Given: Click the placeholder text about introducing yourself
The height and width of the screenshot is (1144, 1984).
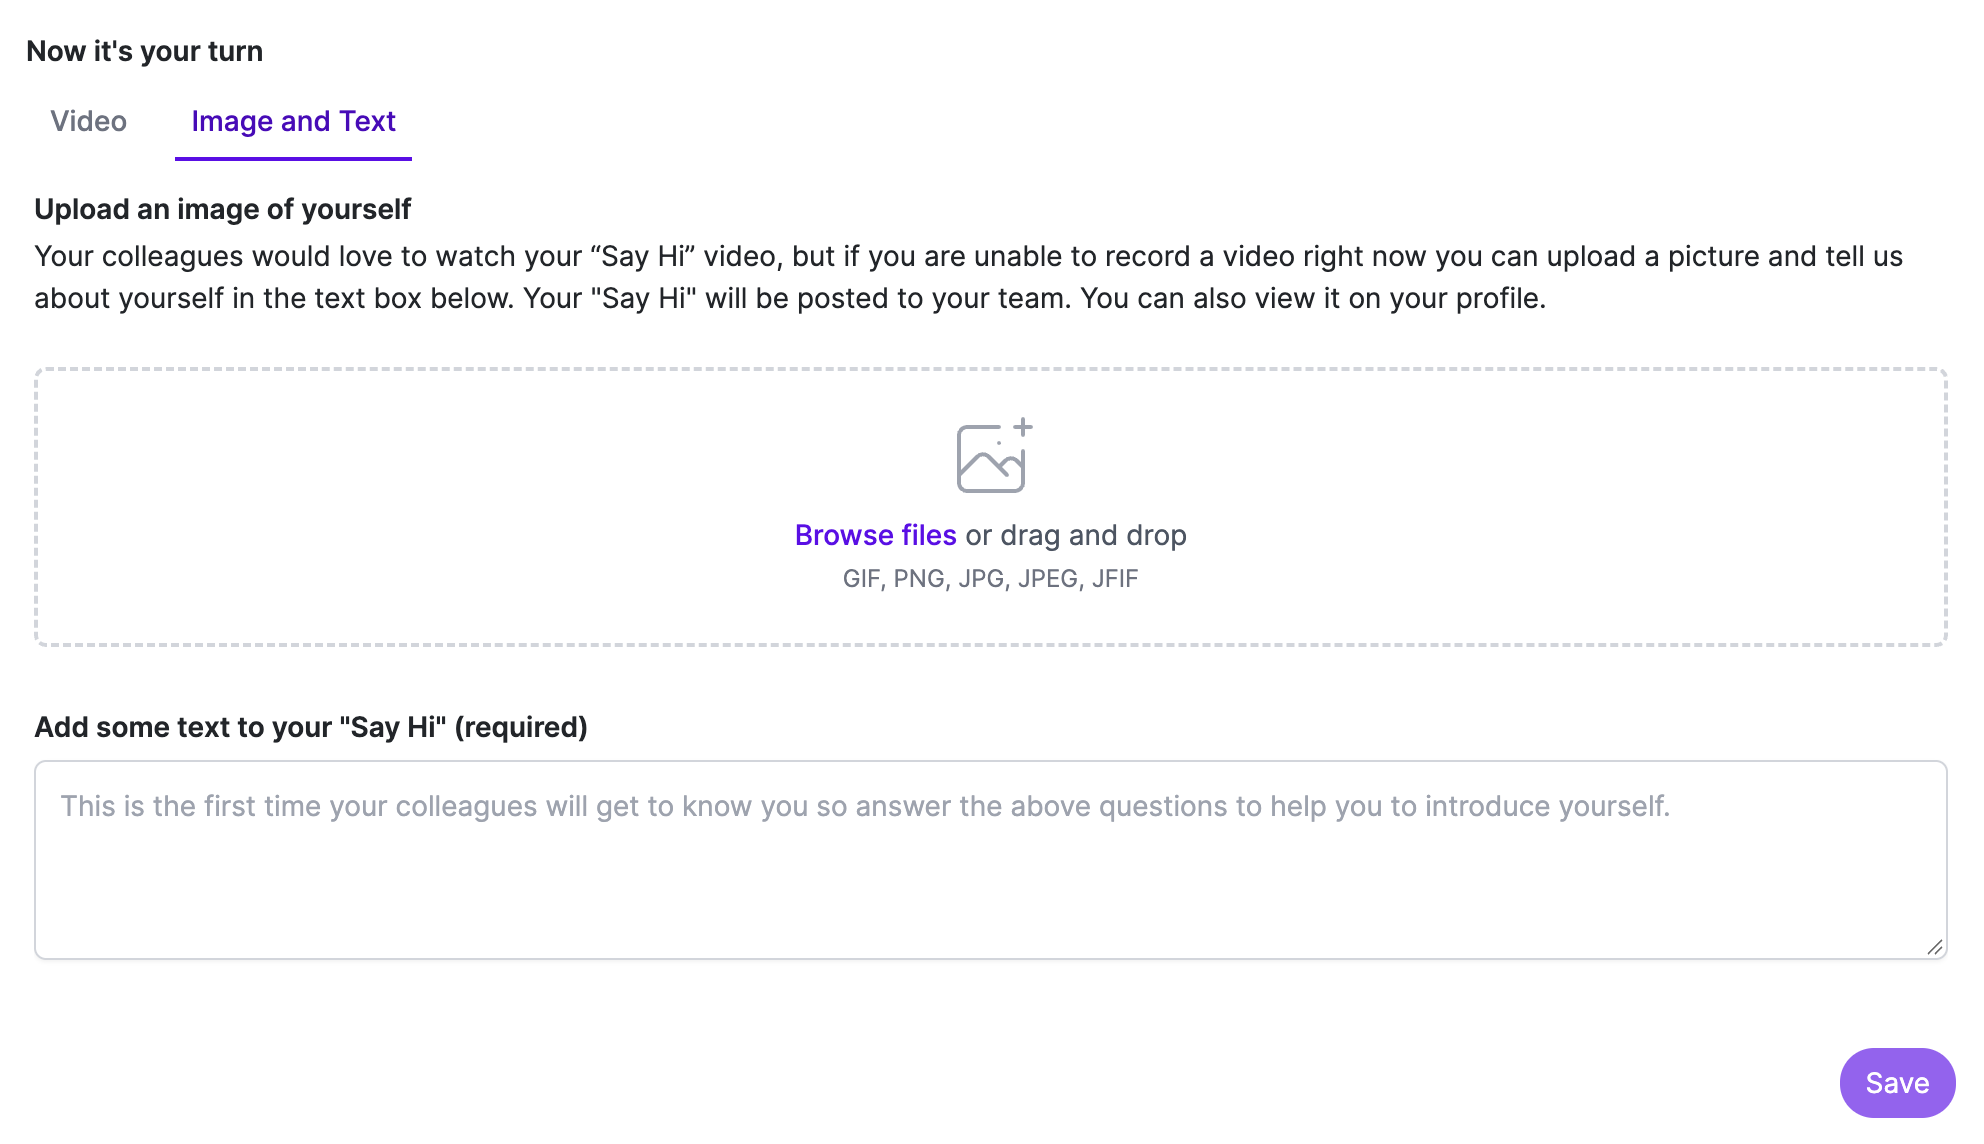Looking at the screenshot, I should pyautogui.click(x=865, y=806).
